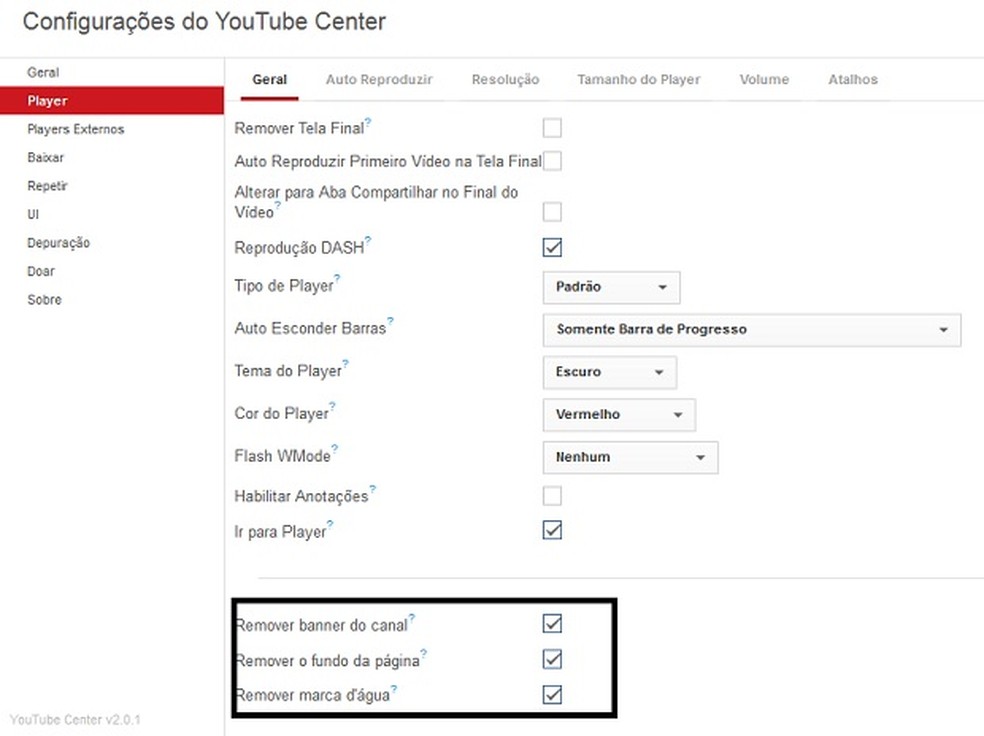Open Flash WMode help icon
This screenshot has width=984, height=736.
point(335,449)
